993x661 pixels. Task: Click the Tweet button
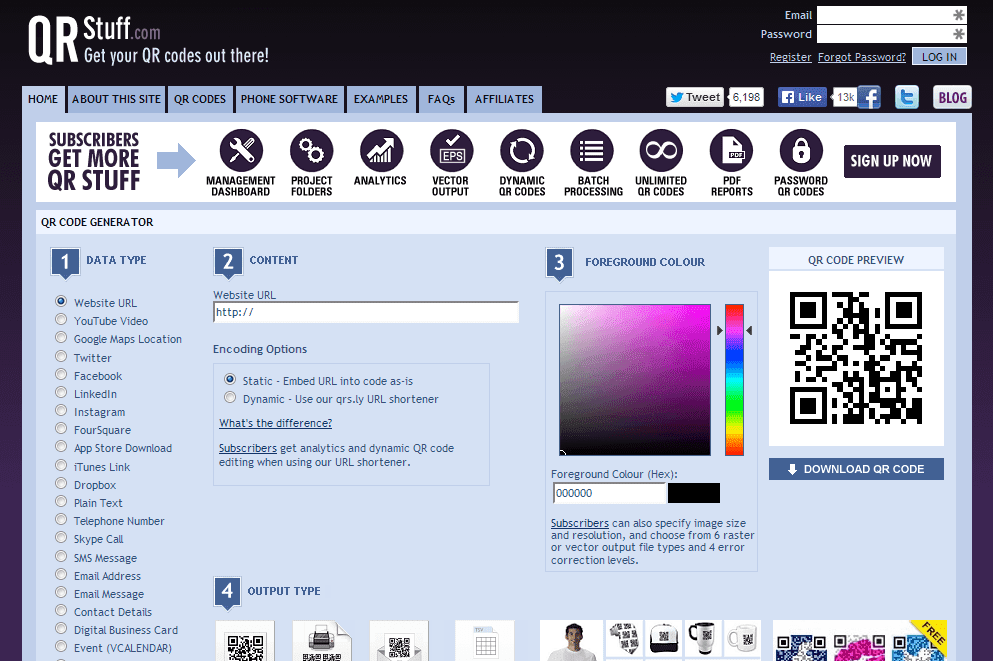(x=695, y=97)
